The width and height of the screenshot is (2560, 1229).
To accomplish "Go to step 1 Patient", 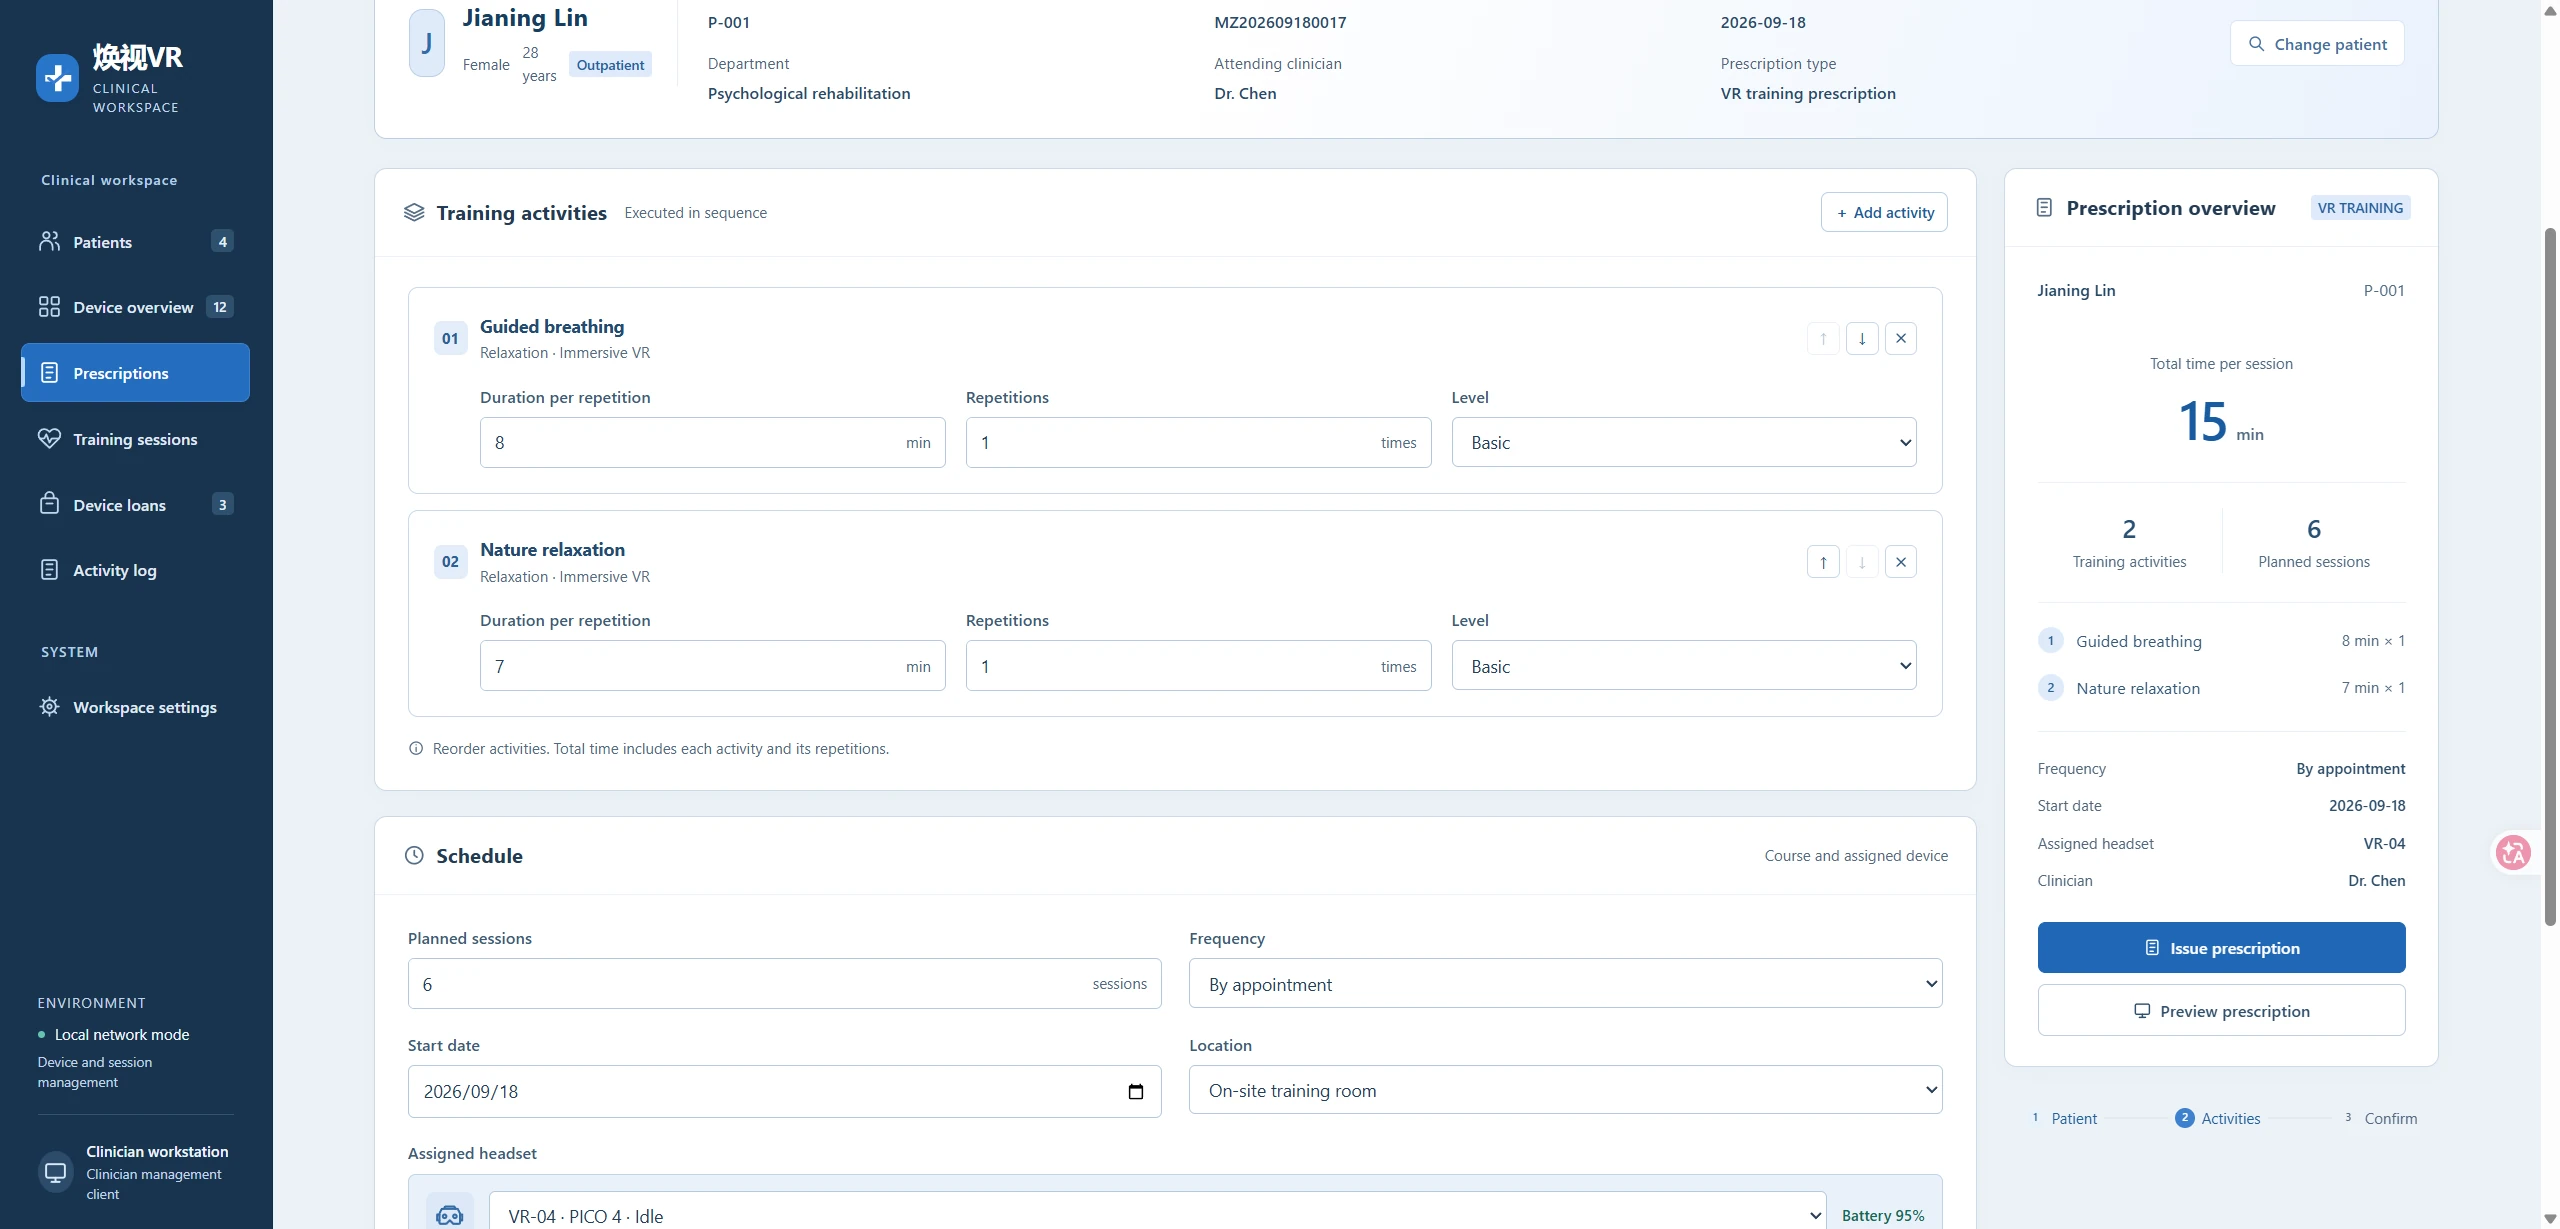I will (2064, 1118).
